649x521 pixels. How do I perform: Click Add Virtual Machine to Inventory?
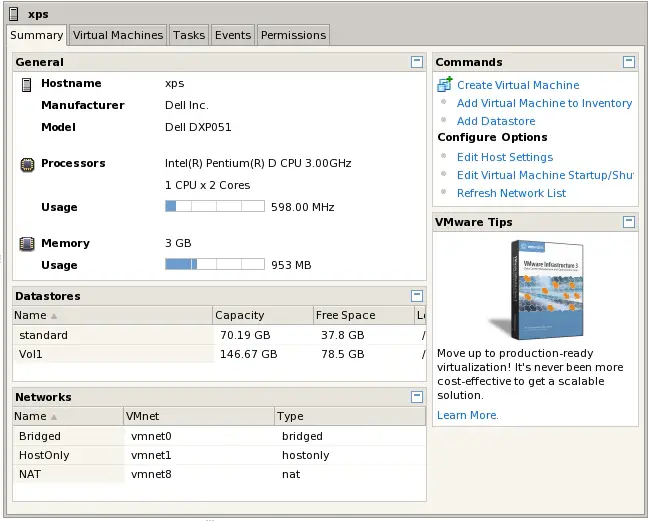544,103
